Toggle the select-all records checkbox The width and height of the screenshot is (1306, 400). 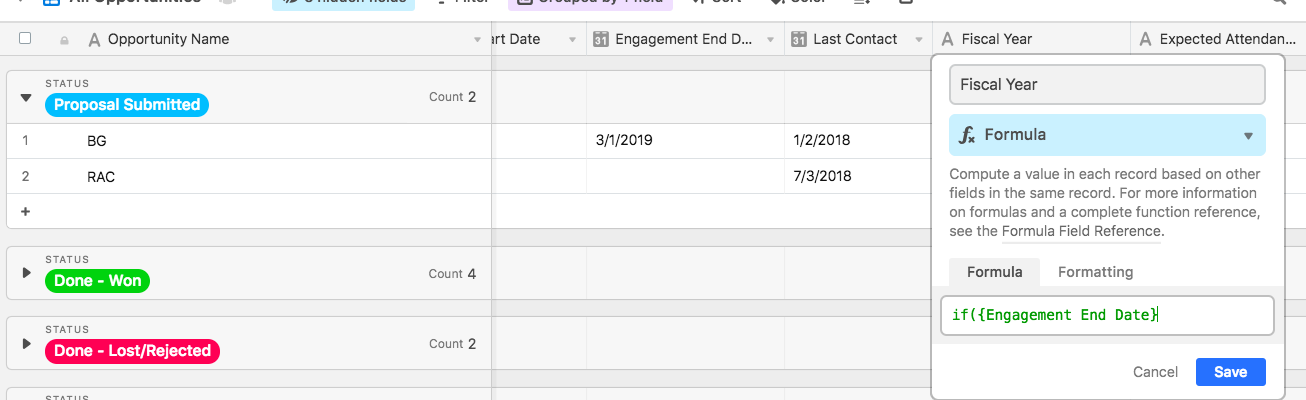(x=25, y=39)
